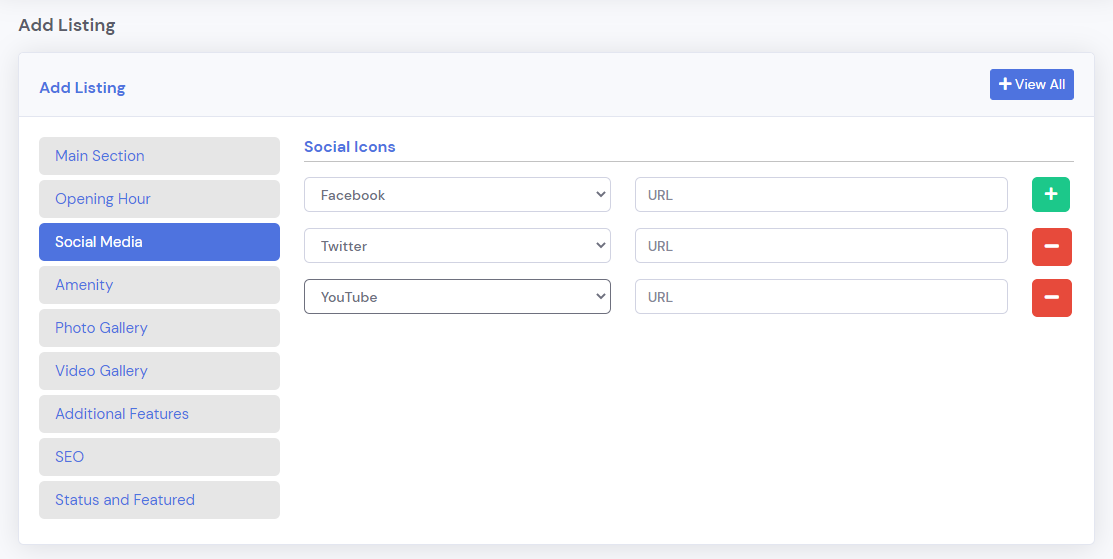This screenshot has width=1113, height=559.
Task: Remove the YouTube social icon row
Action: (1051, 297)
